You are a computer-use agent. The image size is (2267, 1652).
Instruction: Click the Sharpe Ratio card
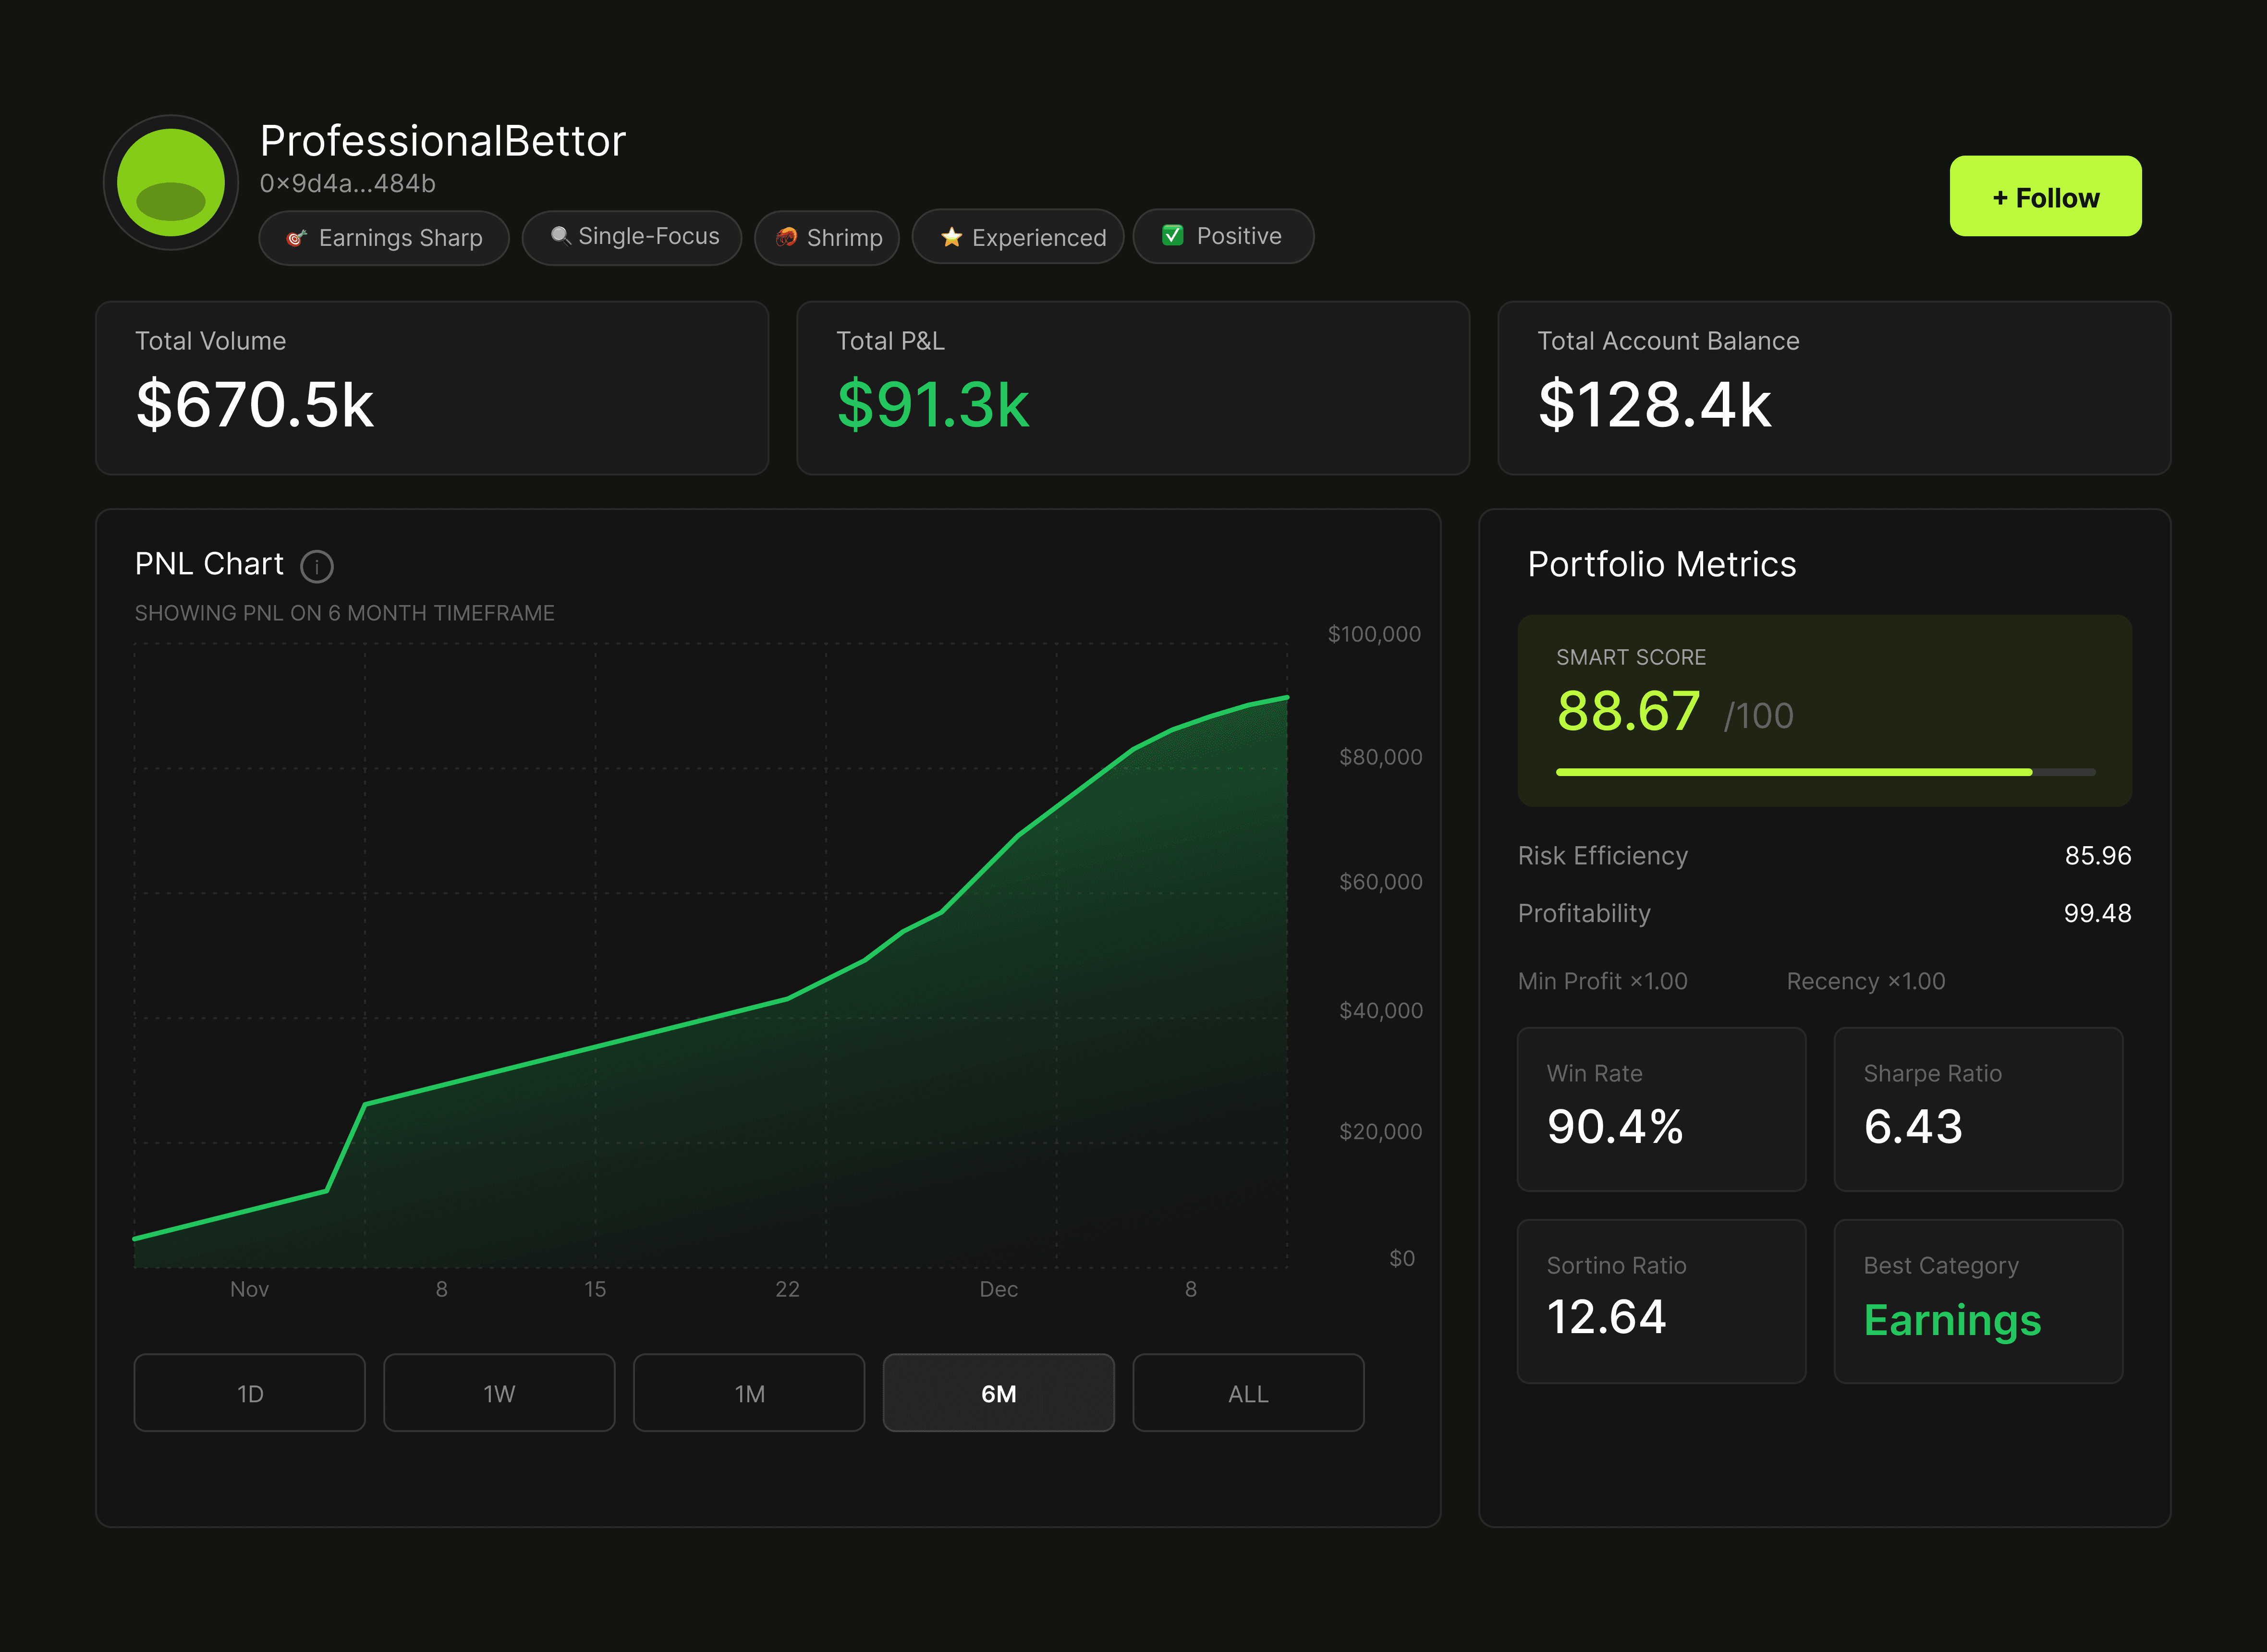click(1977, 1108)
